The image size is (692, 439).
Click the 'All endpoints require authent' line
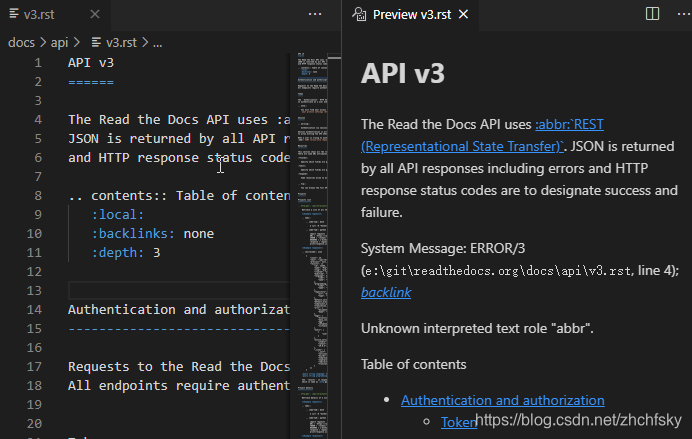179,385
